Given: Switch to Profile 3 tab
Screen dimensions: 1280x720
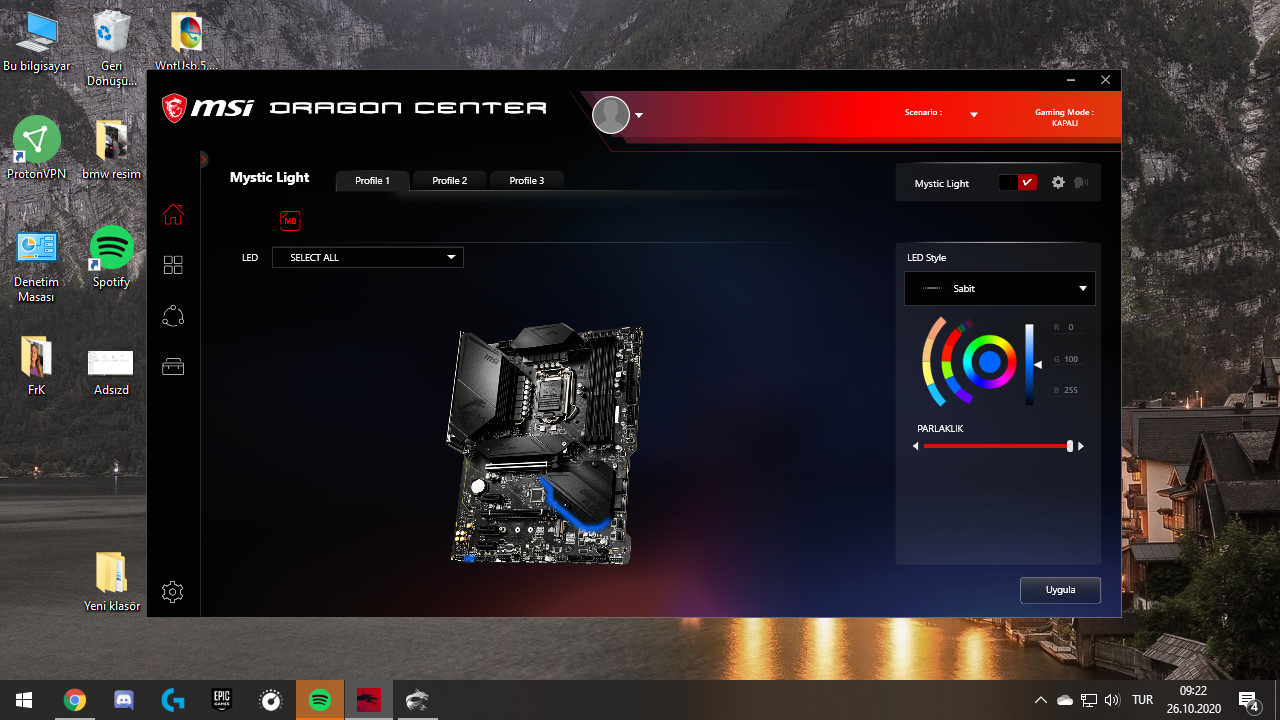Looking at the screenshot, I should [x=527, y=181].
